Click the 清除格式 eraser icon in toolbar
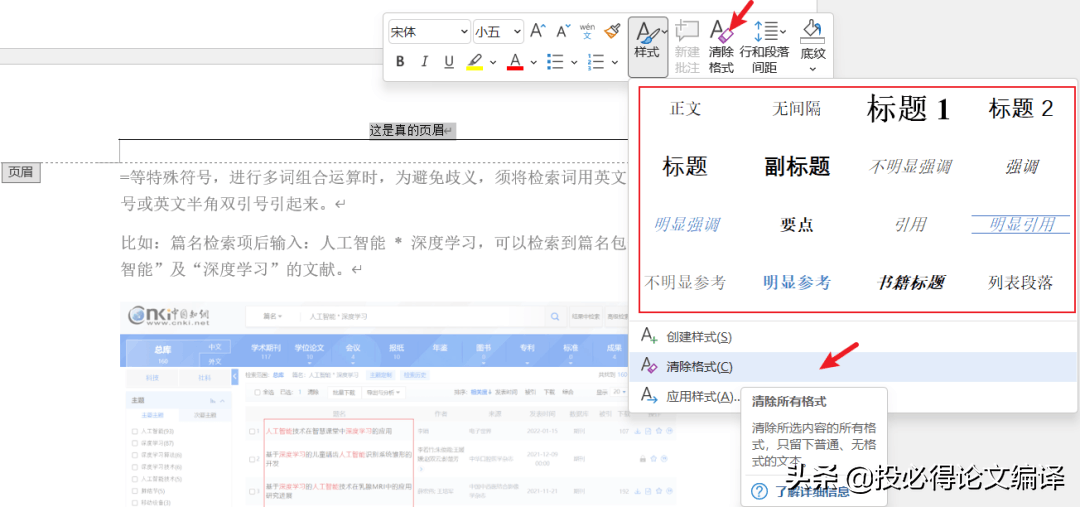Viewport: 1080px width, 507px height. pos(721,31)
